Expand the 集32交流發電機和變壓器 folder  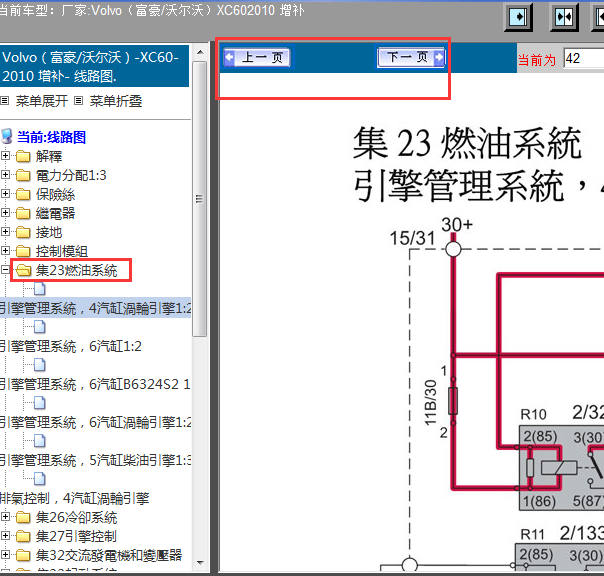coord(5,554)
